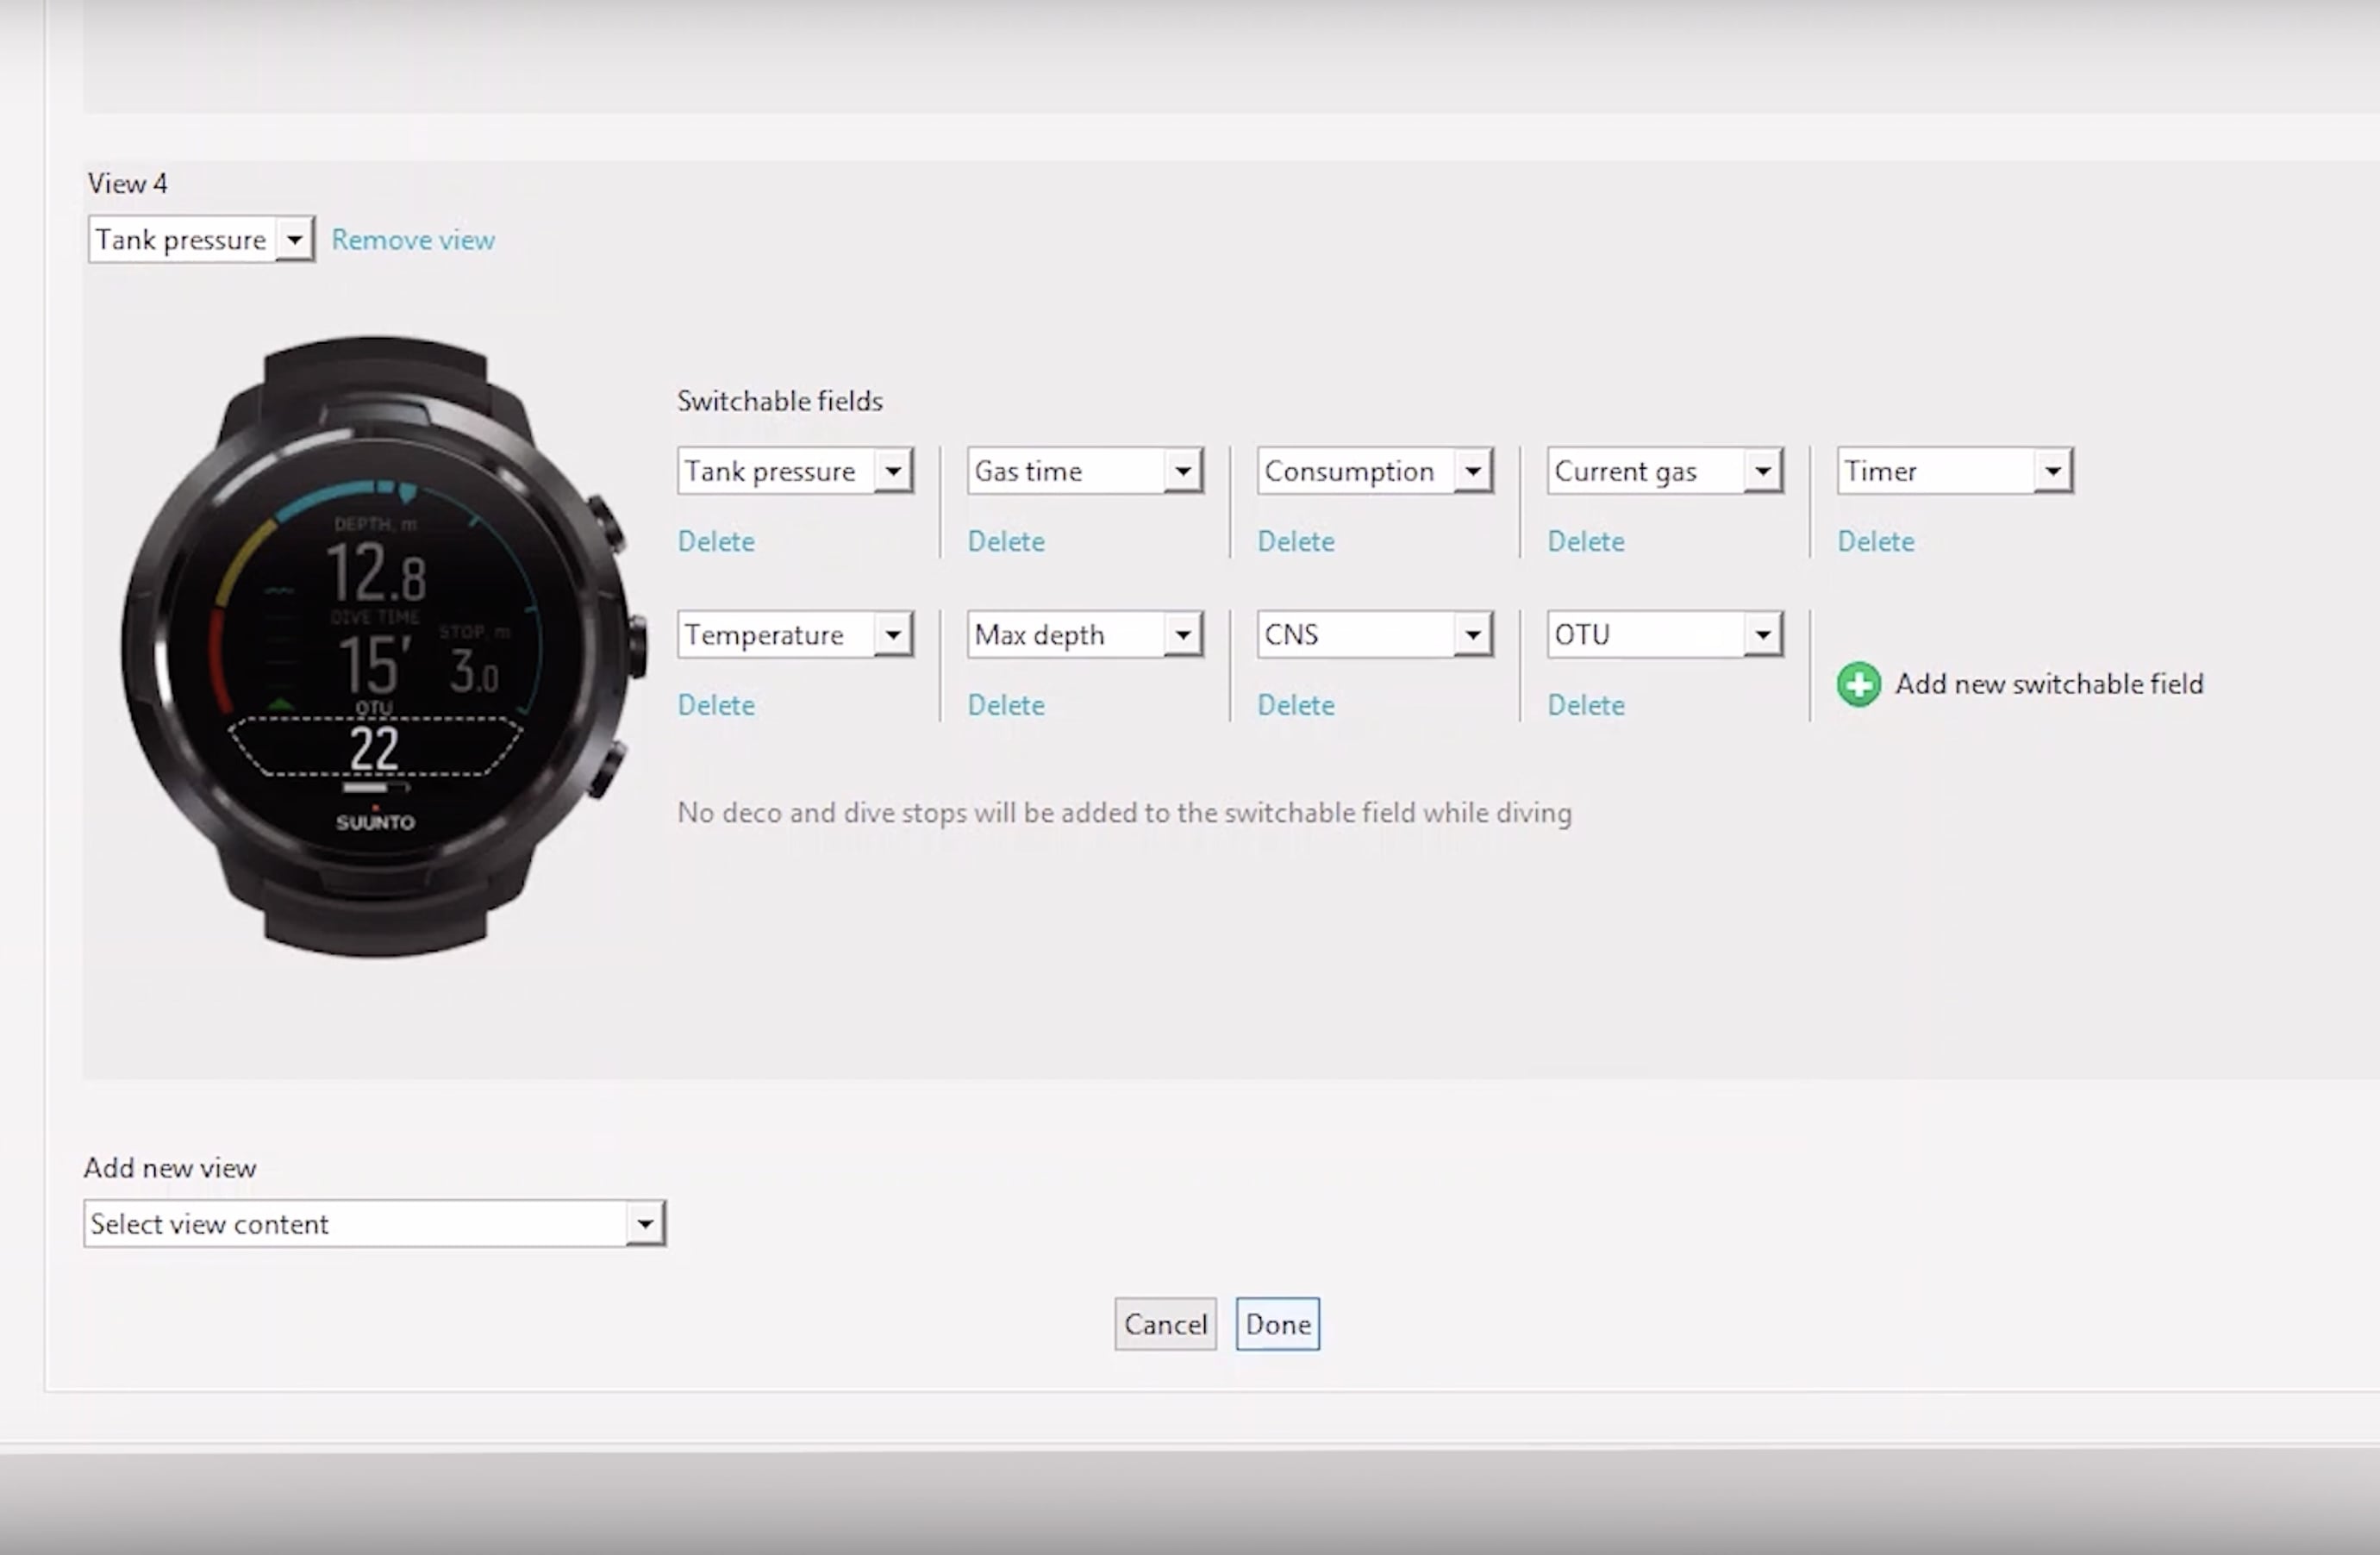
Task: Select CNS field in switchable fields row
Action: tap(1371, 634)
